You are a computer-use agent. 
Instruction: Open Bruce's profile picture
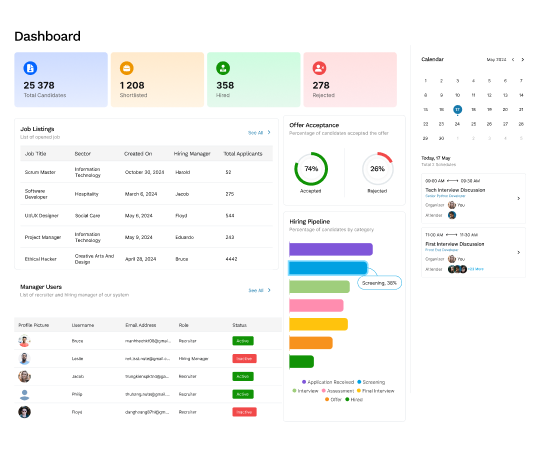(24, 341)
